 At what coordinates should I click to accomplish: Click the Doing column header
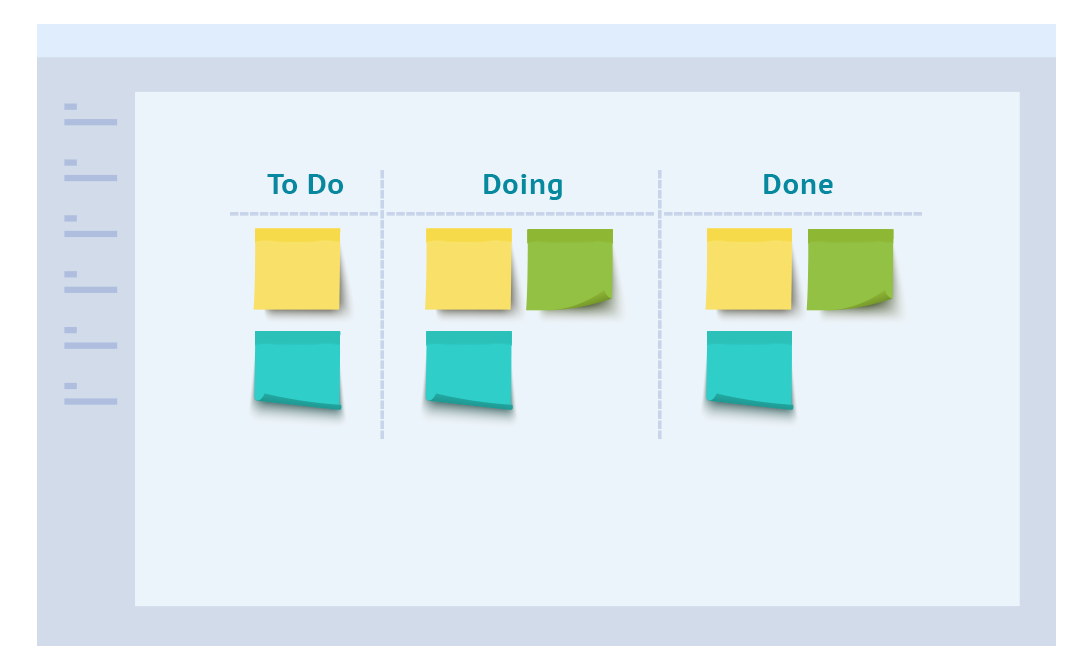click(522, 185)
